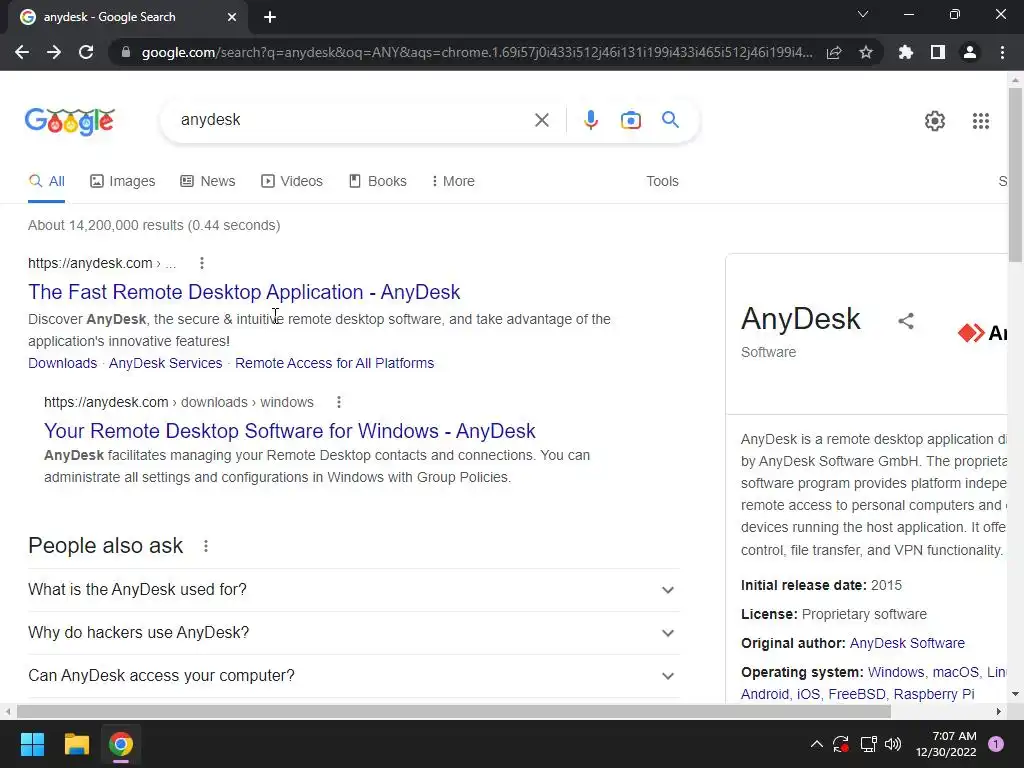Open The Fast Remote Desktop Application link
The height and width of the screenshot is (768, 1024).
244,292
